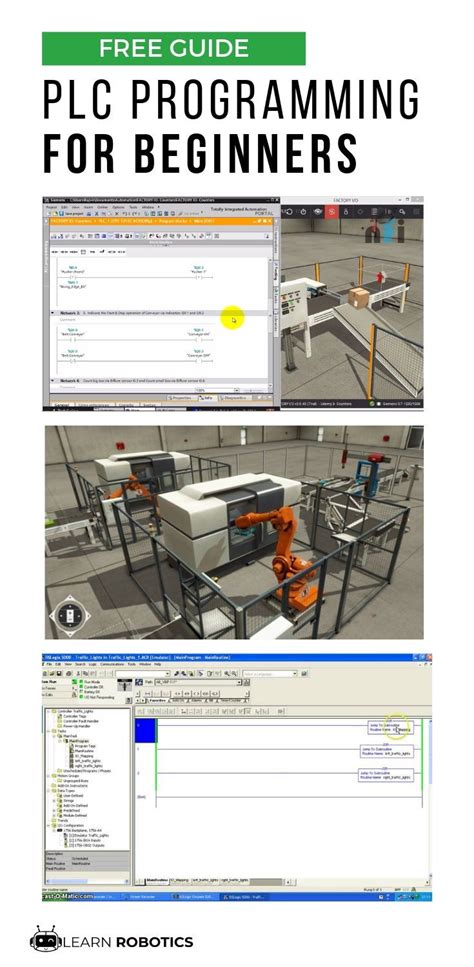Click the power icon in Factory I/O toolbar

[303, 212]
